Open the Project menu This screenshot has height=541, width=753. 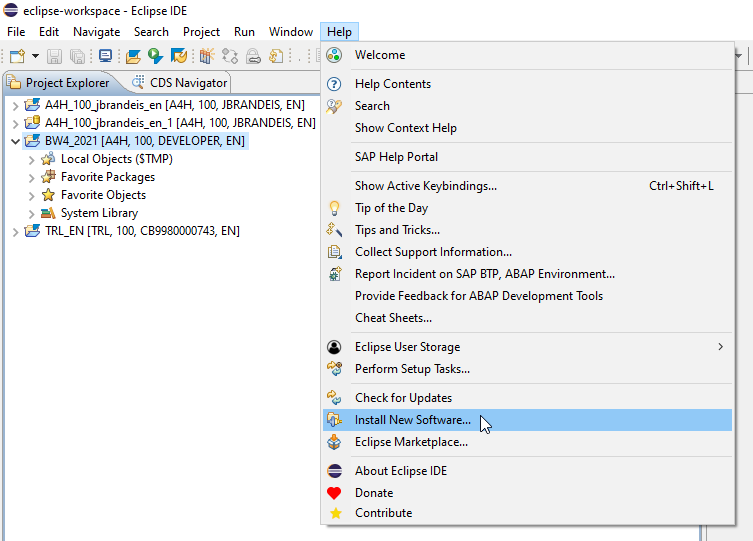[201, 32]
